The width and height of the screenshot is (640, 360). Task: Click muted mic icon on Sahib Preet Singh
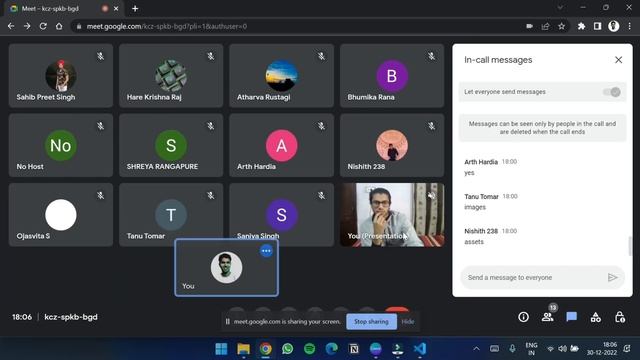pyautogui.click(x=100, y=56)
